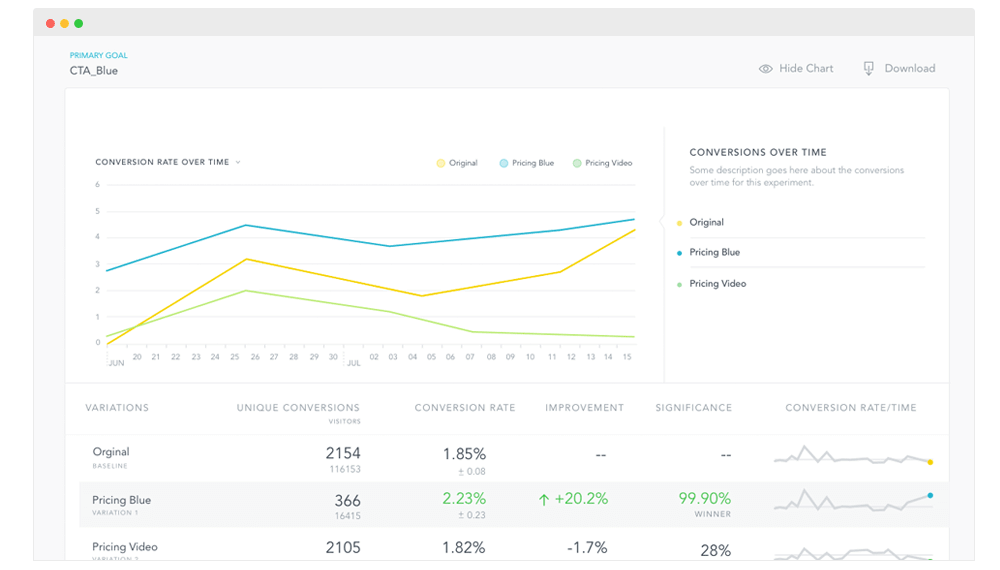Click the Download button text
Image resolution: width=1000 pixels, height=570 pixels.
[909, 69]
